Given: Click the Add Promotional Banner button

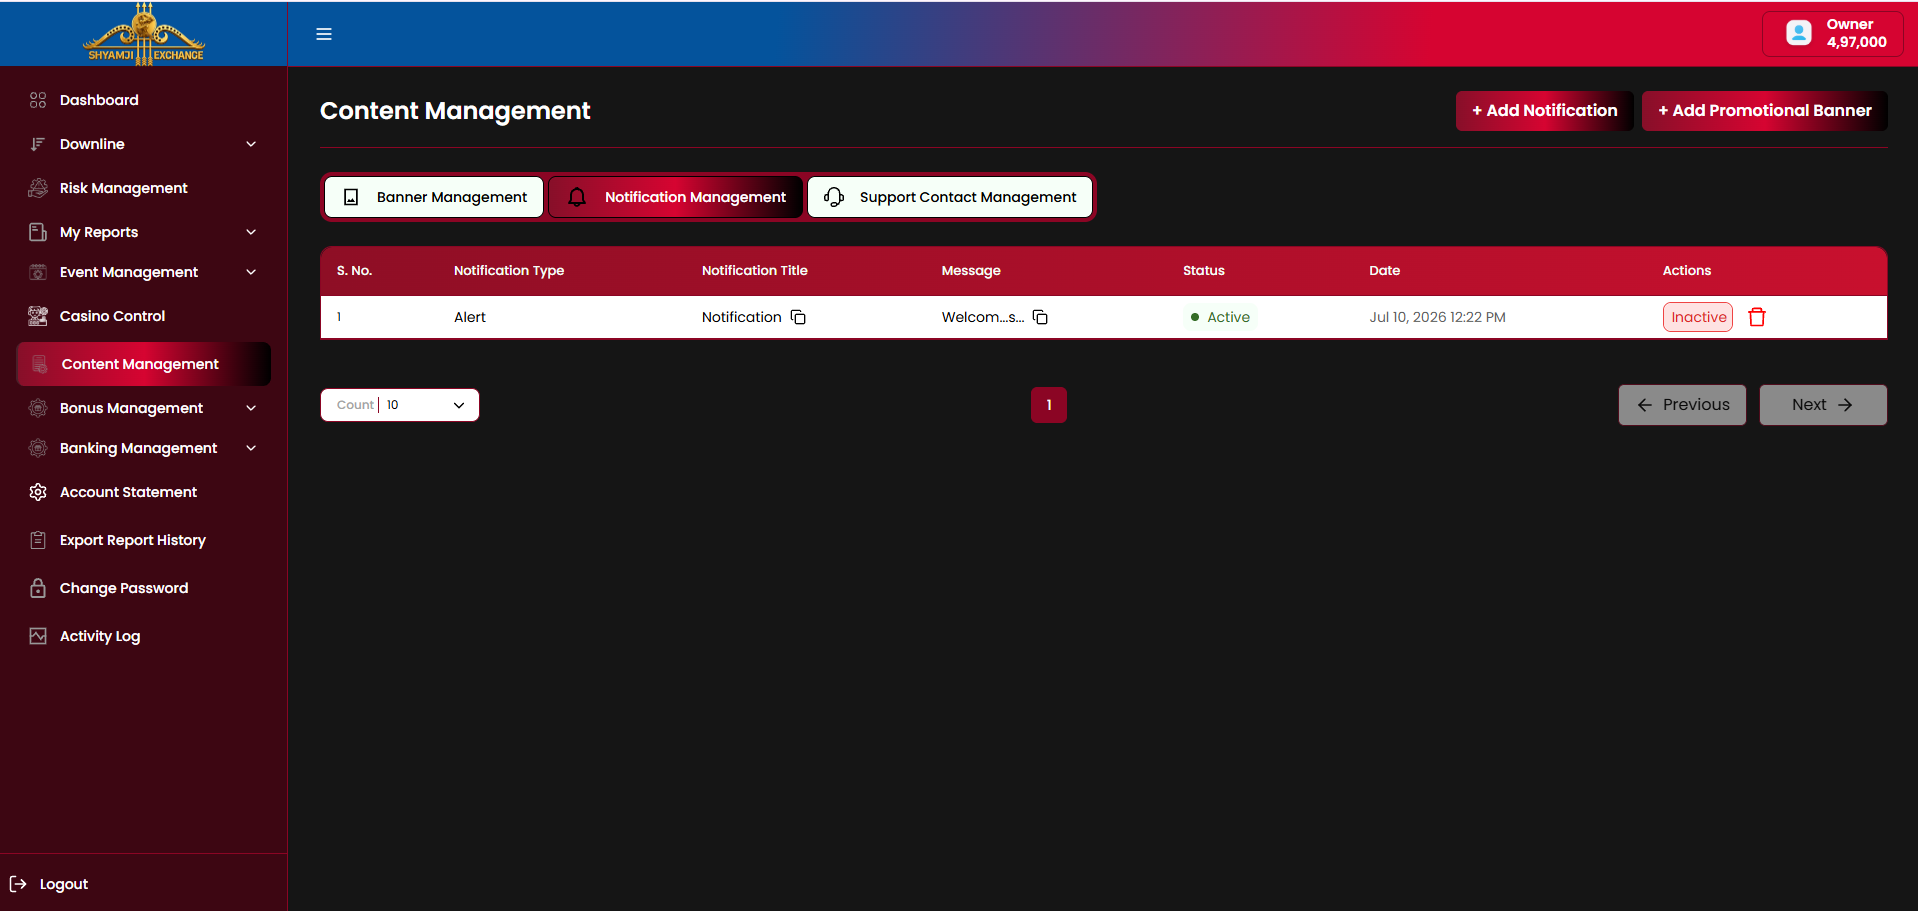Looking at the screenshot, I should (1764, 111).
